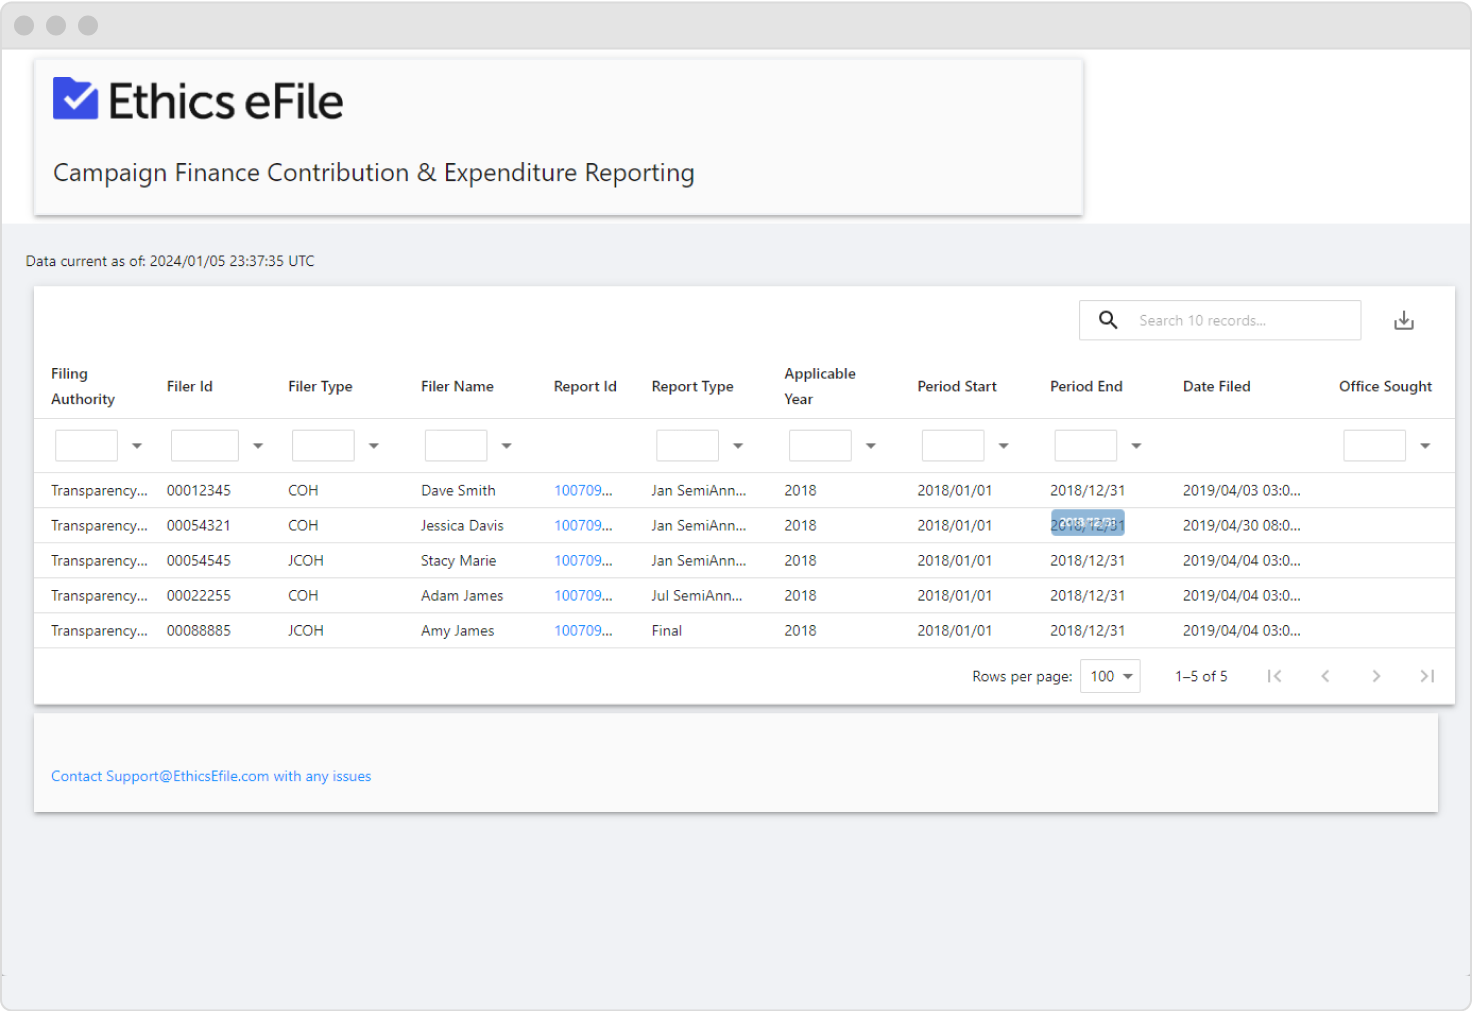1472x1011 pixels.
Task: Click the download export icon
Action: (x=1404, y=320)
